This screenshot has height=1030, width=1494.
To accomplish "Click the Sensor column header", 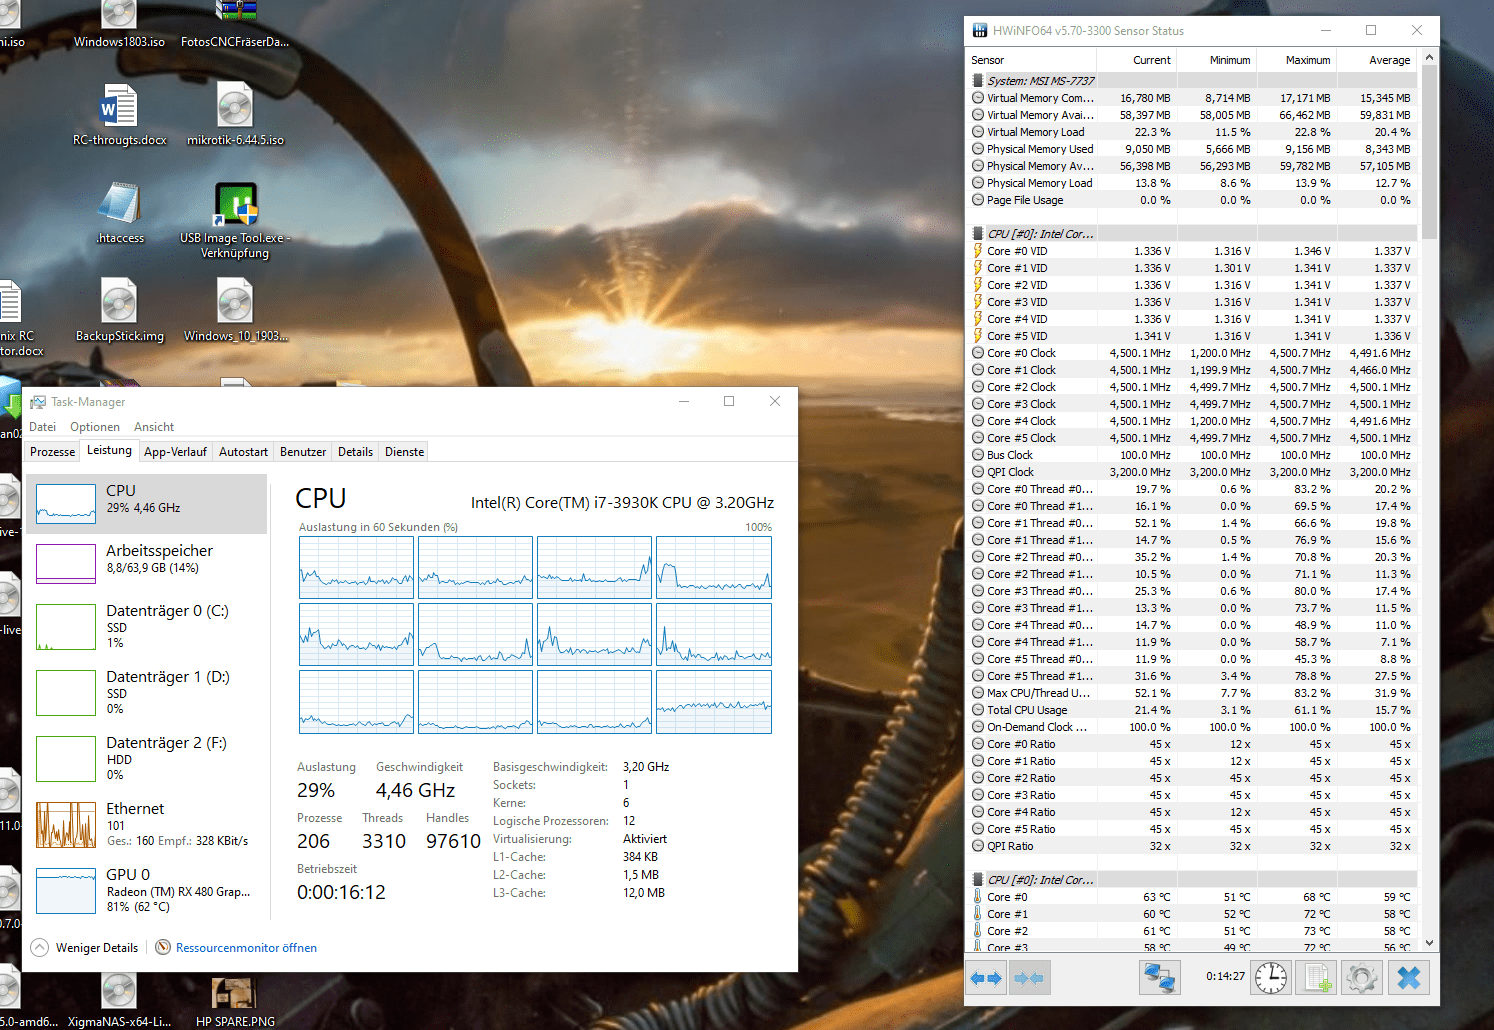I will 1032,60.
